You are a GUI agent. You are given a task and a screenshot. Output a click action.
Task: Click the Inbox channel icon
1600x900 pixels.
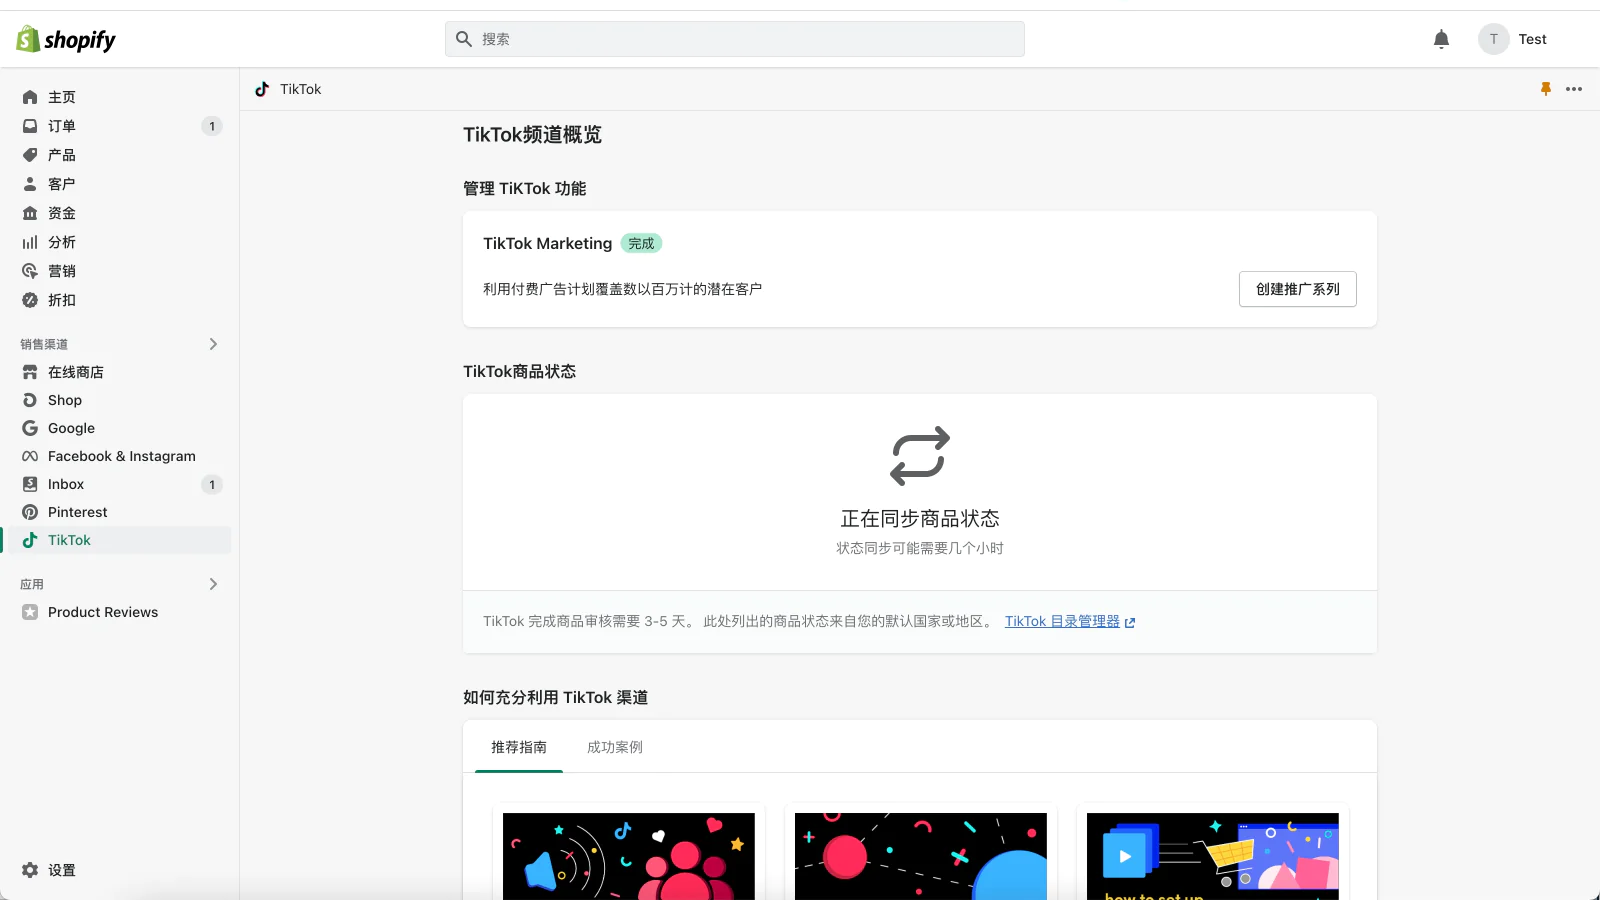(30, 484)
